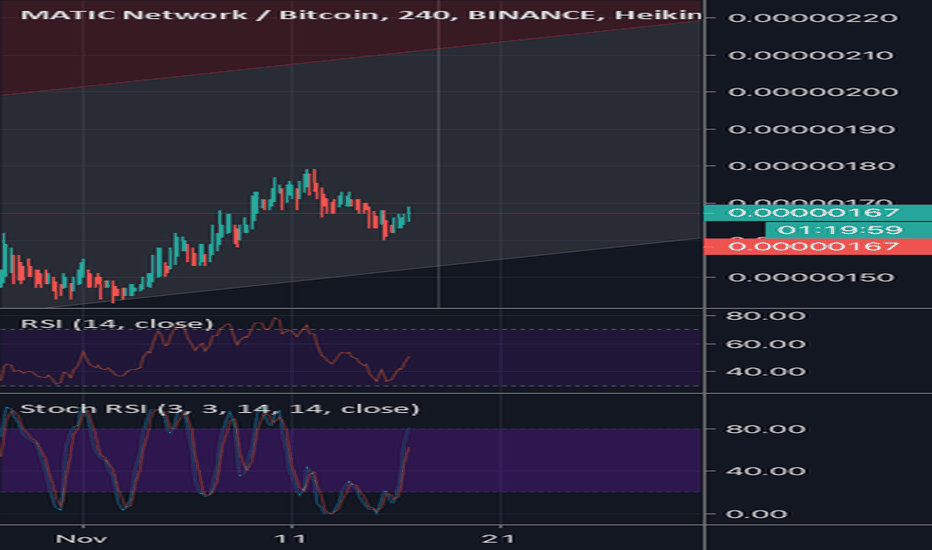This screenshot has height=550, width=932.
Task: Click the Stoch RSI 40.00 scale value
Action: 766,471
